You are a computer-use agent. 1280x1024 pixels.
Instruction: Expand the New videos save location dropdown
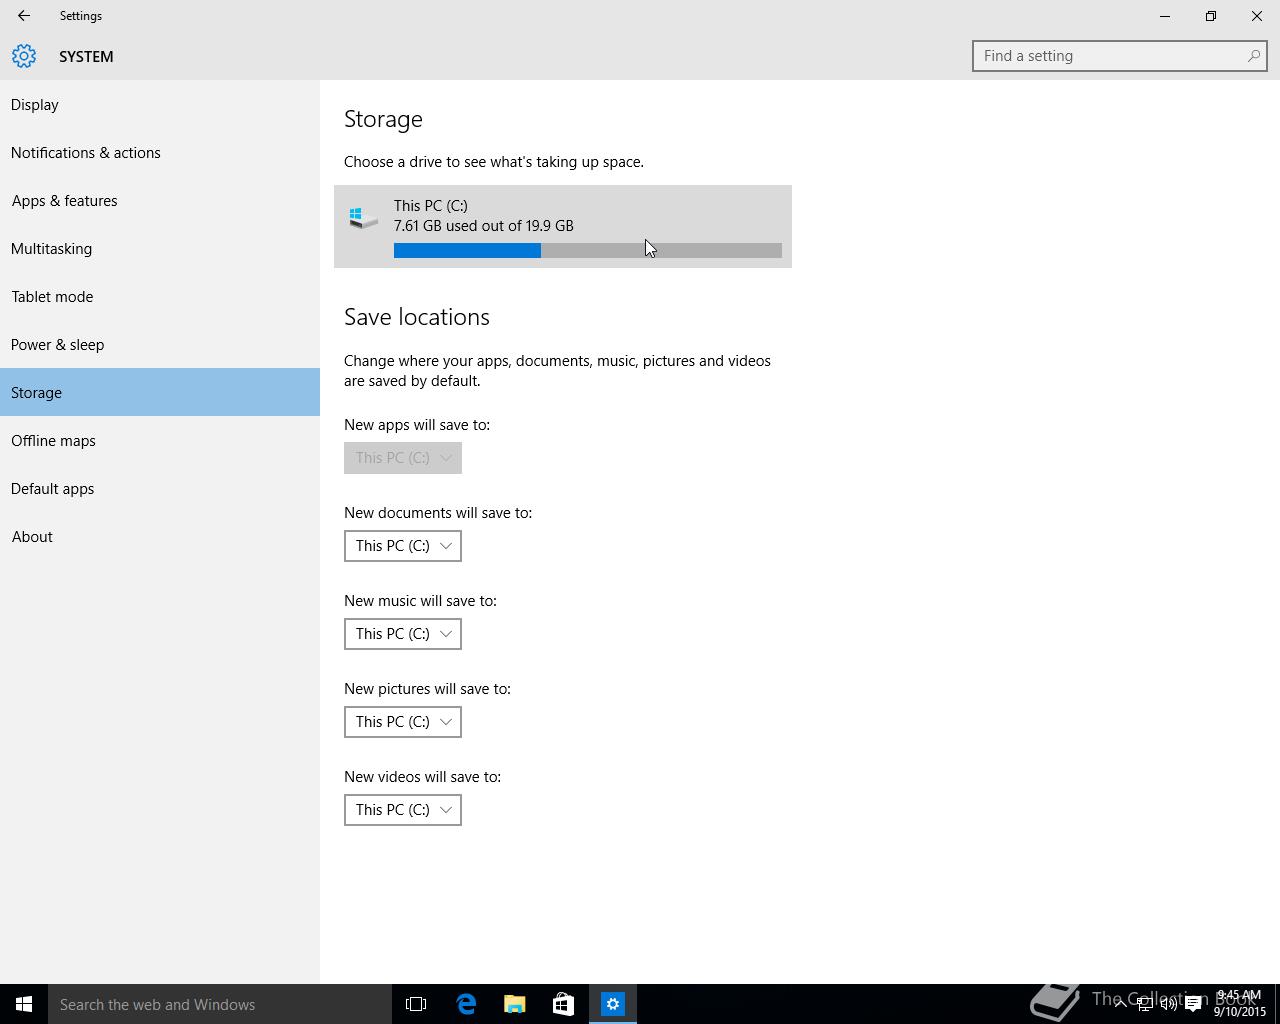coord(403,810)
